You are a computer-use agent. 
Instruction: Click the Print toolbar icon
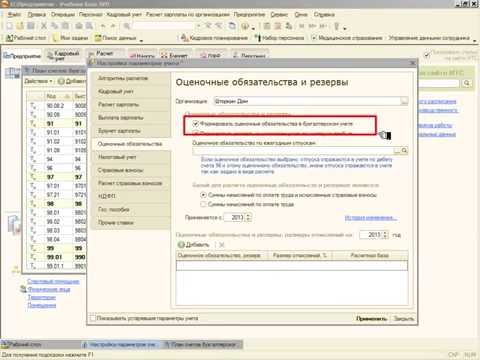79,26
